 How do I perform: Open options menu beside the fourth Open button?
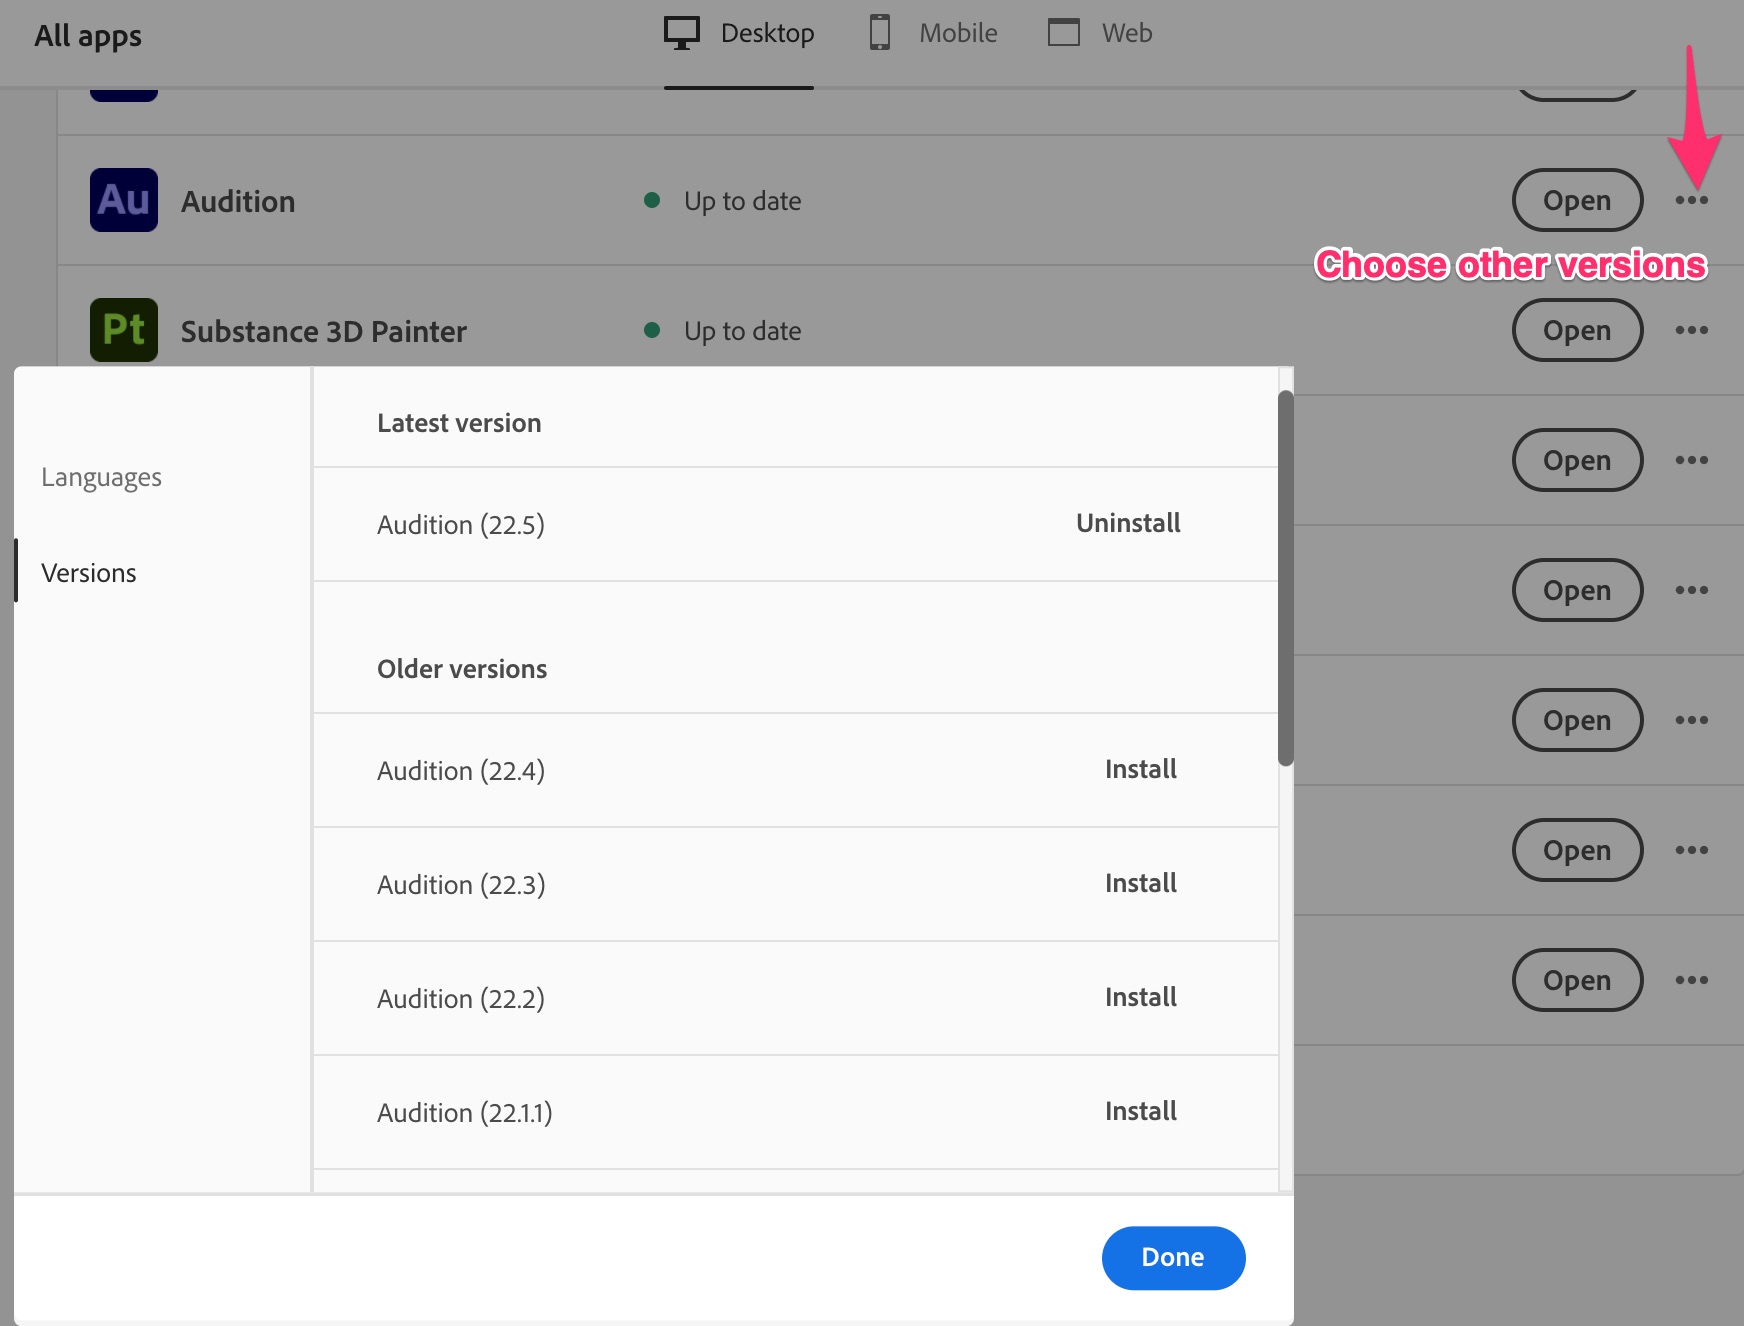click(x=1693, y=590)
